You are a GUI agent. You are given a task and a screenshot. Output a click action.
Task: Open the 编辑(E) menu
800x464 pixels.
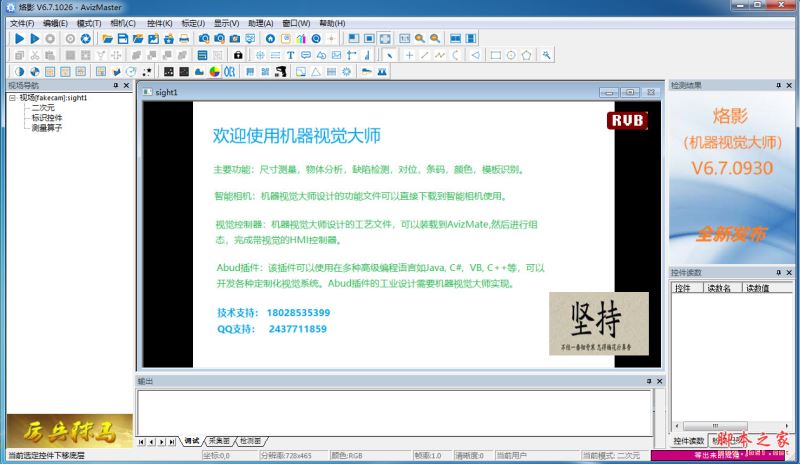55,23
